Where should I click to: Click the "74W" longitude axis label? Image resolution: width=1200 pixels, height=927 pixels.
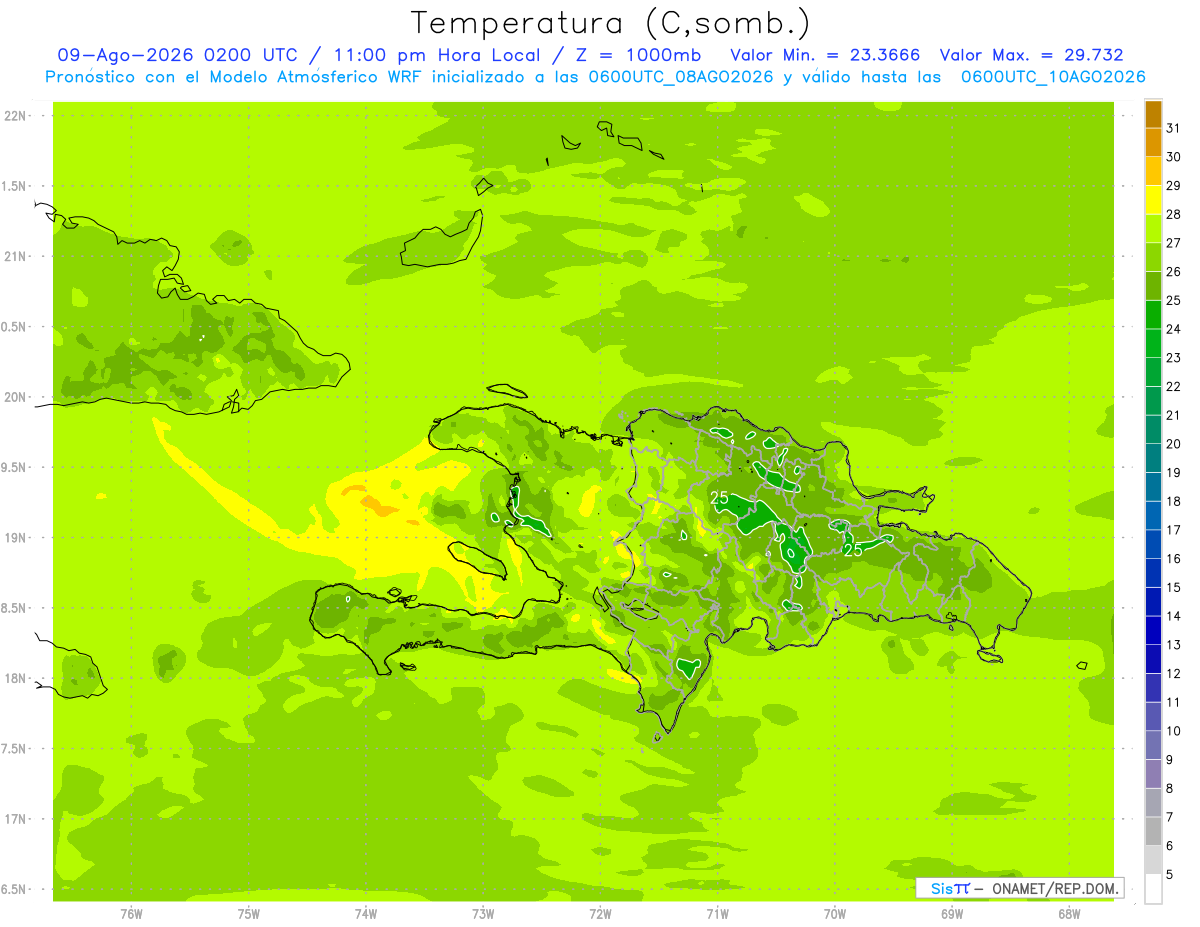(365, 914)
